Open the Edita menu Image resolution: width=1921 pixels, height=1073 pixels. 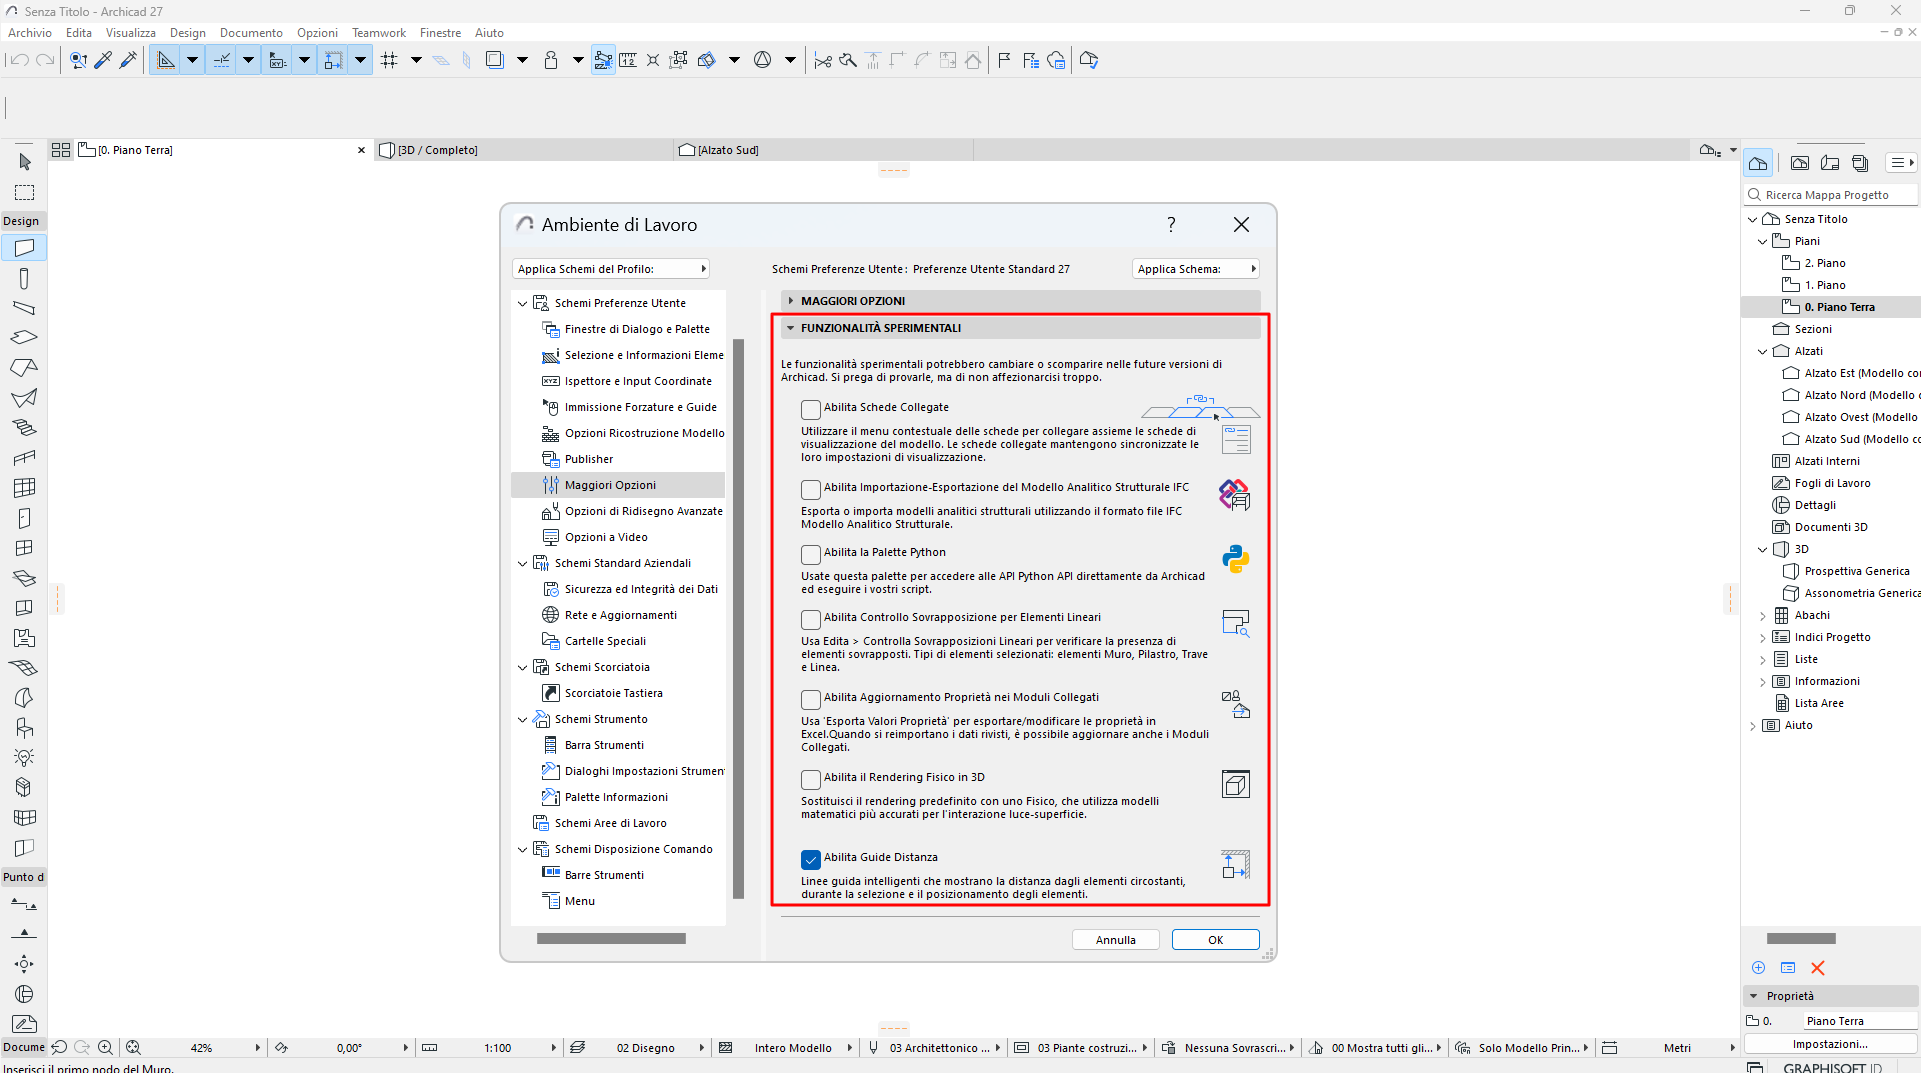click(x=79, y=33)
